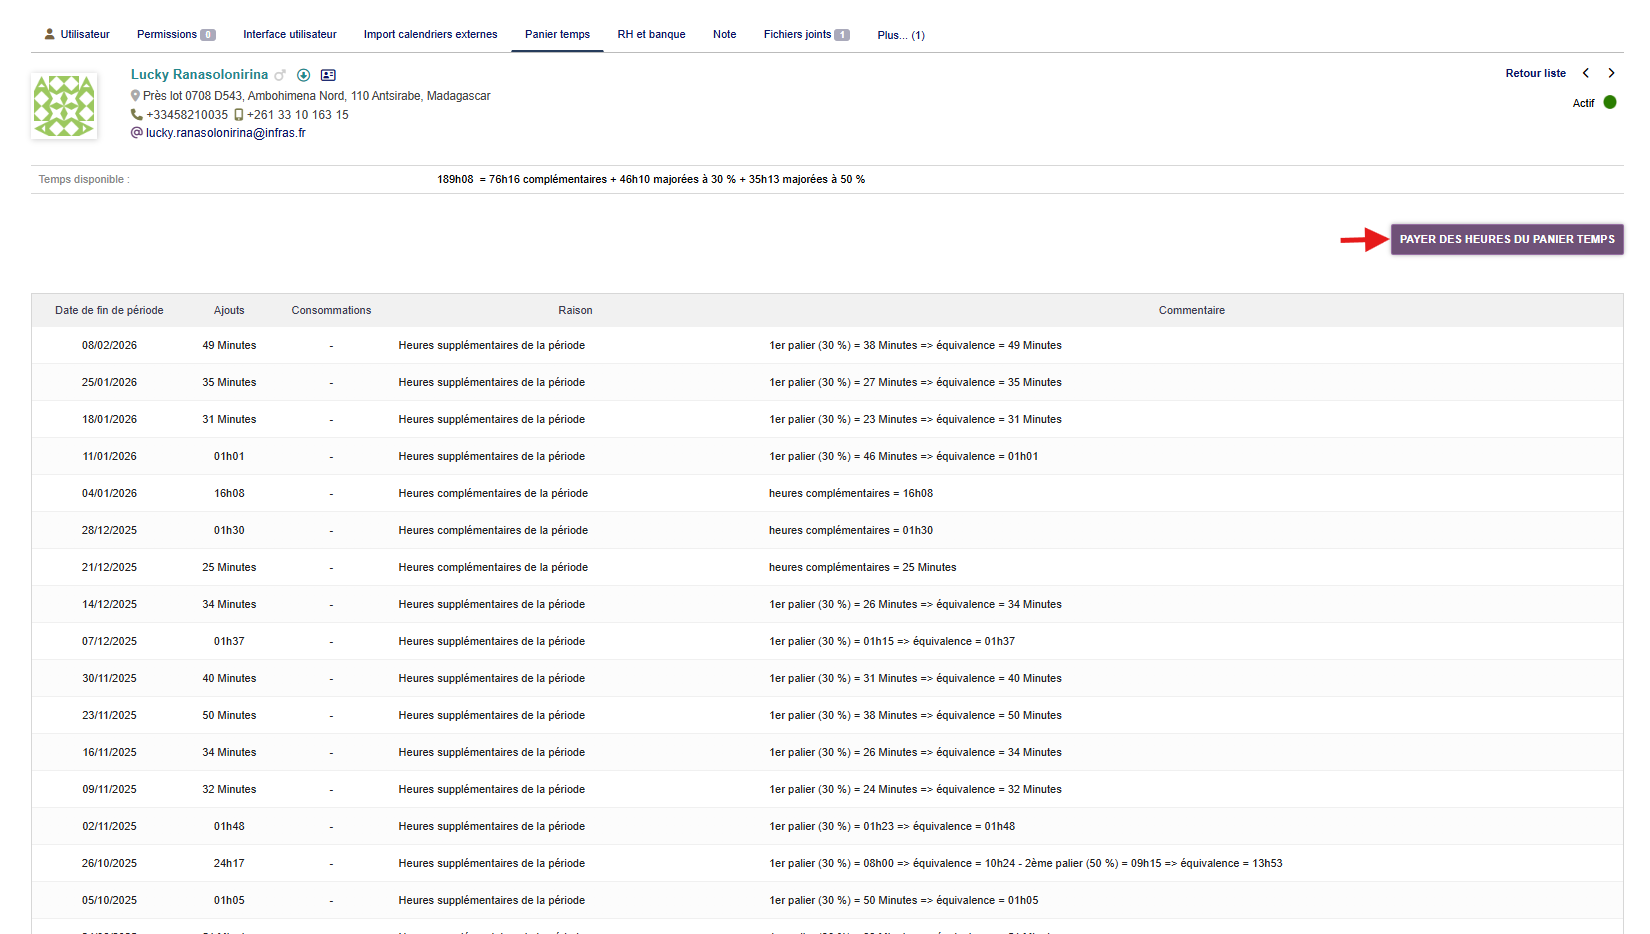Click the download circle icon beside user name
The width and height of the screenshot is (1650, 934).
pyautogui.click(x=303, y=75)
